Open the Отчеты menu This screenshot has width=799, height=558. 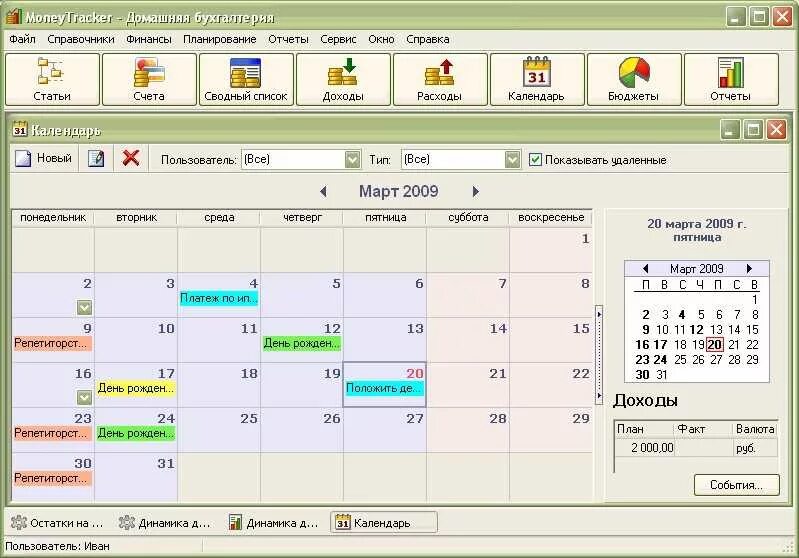288,39
